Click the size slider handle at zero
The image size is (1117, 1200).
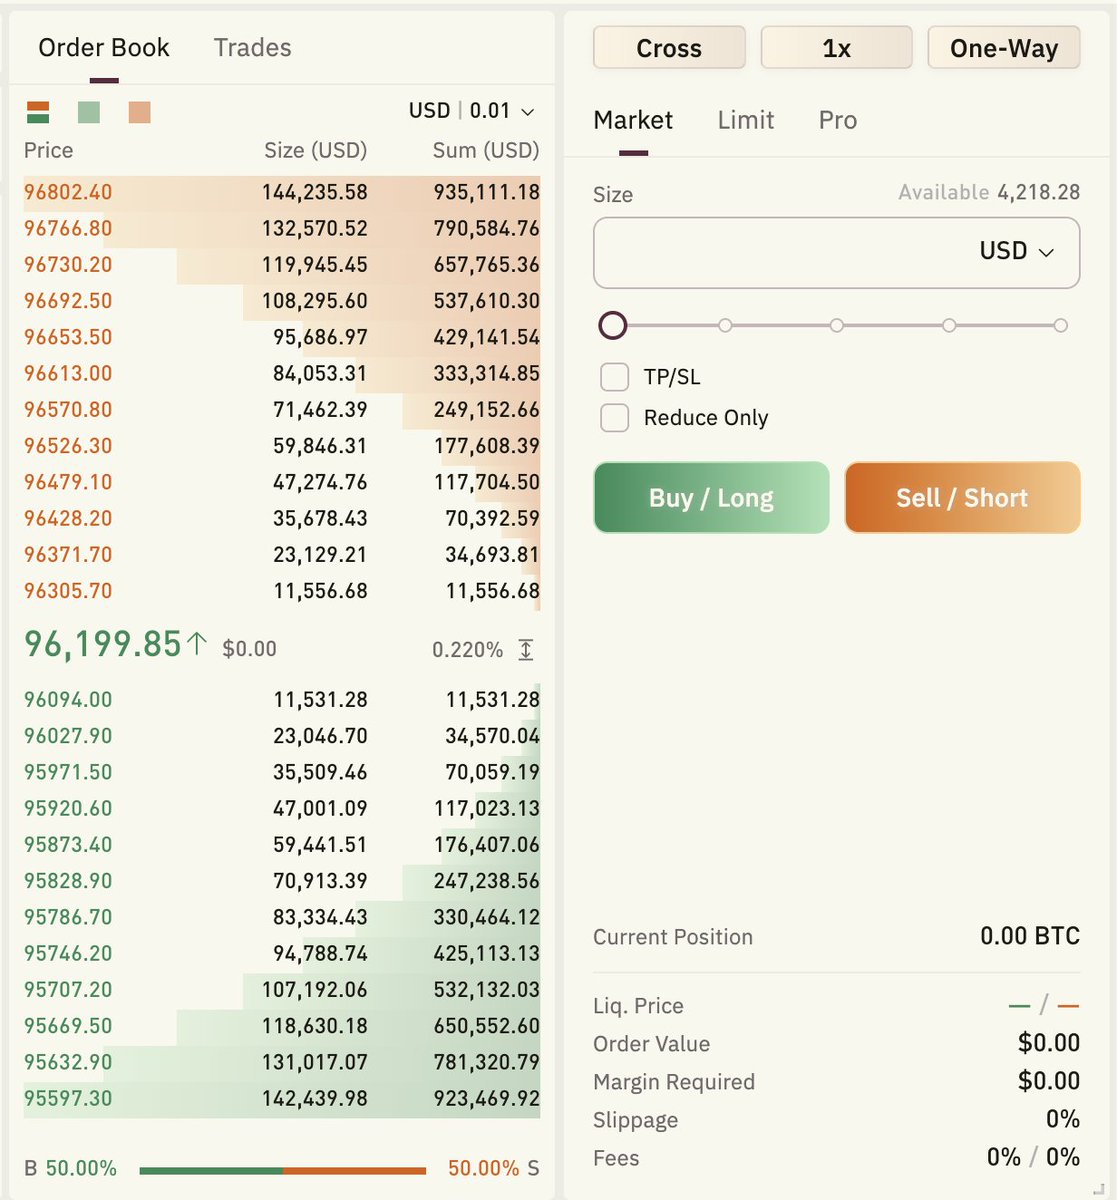[x=613, y=325]
